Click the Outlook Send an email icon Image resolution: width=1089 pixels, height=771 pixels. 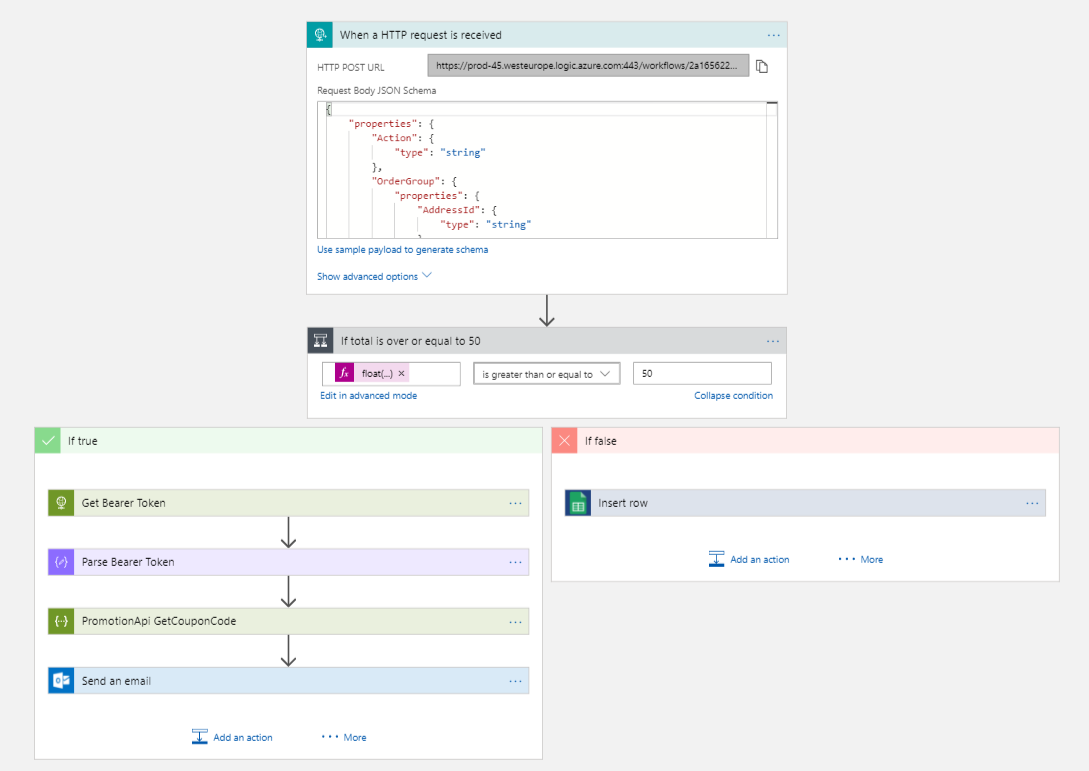tap(62, 681)
